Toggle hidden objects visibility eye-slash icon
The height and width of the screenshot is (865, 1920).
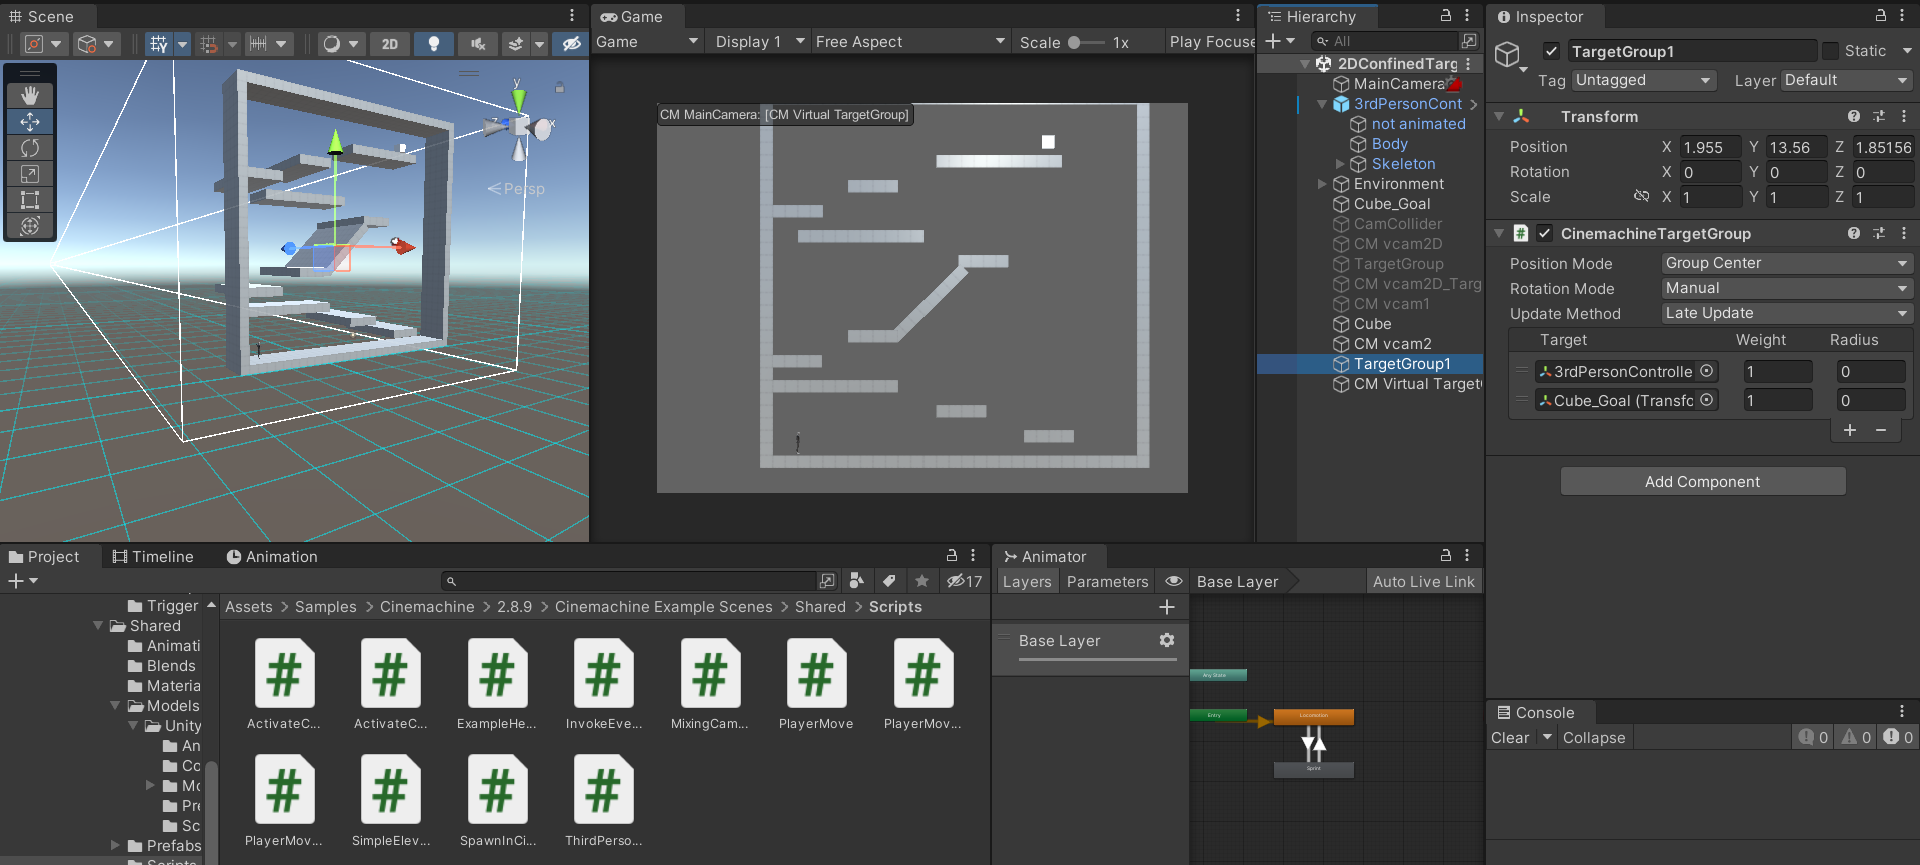(571, 44)
